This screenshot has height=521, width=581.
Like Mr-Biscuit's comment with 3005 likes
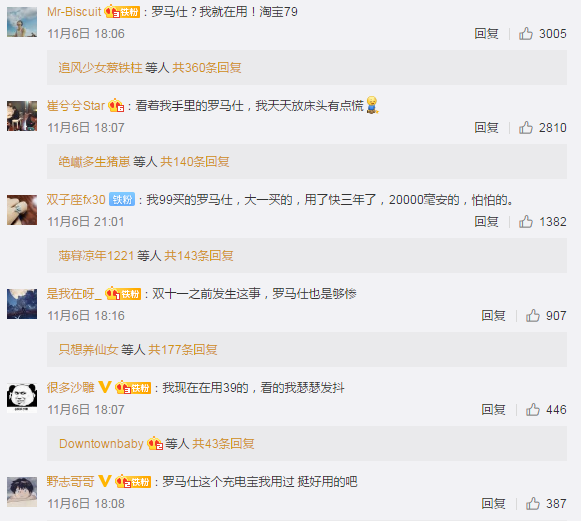pos(525,34)
